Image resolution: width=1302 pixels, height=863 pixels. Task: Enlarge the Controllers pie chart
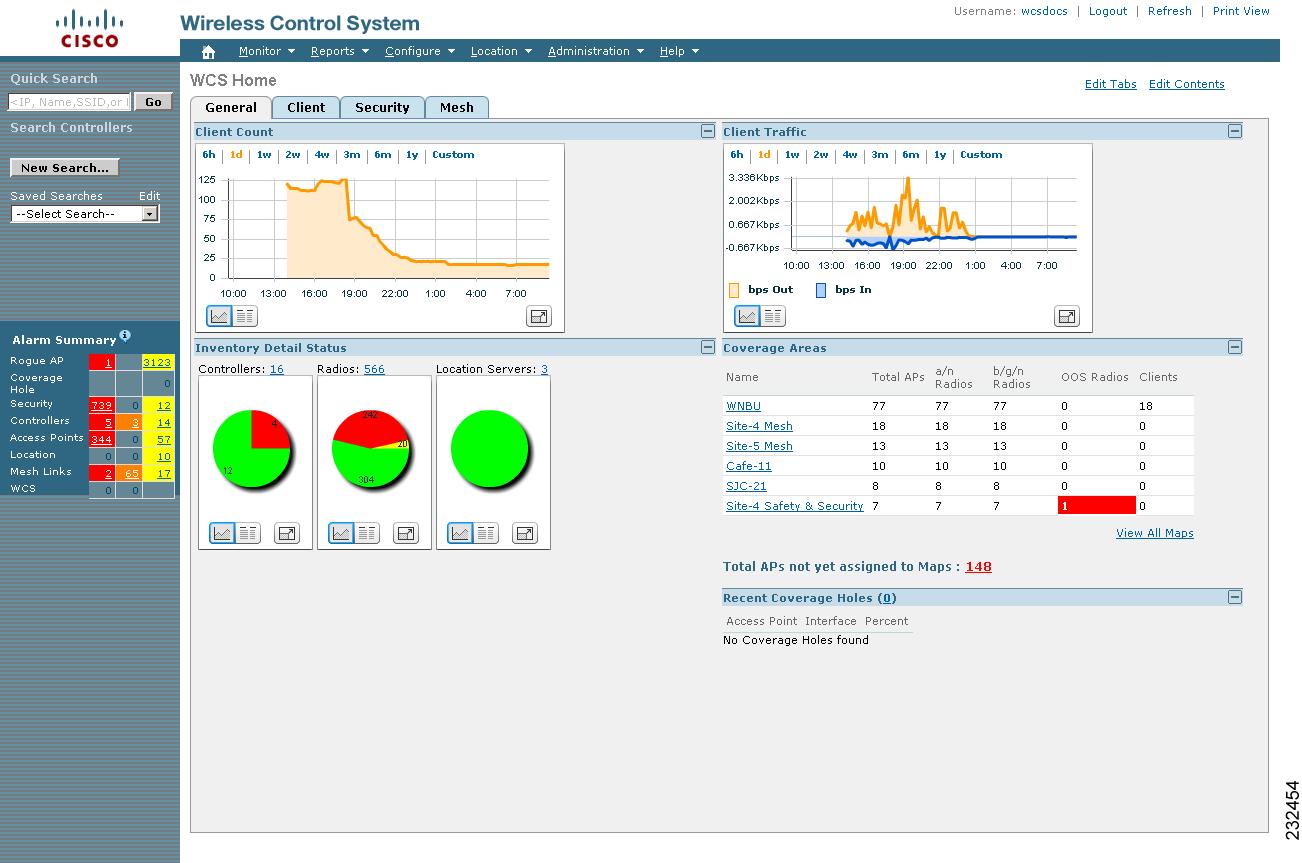[287, 533]
